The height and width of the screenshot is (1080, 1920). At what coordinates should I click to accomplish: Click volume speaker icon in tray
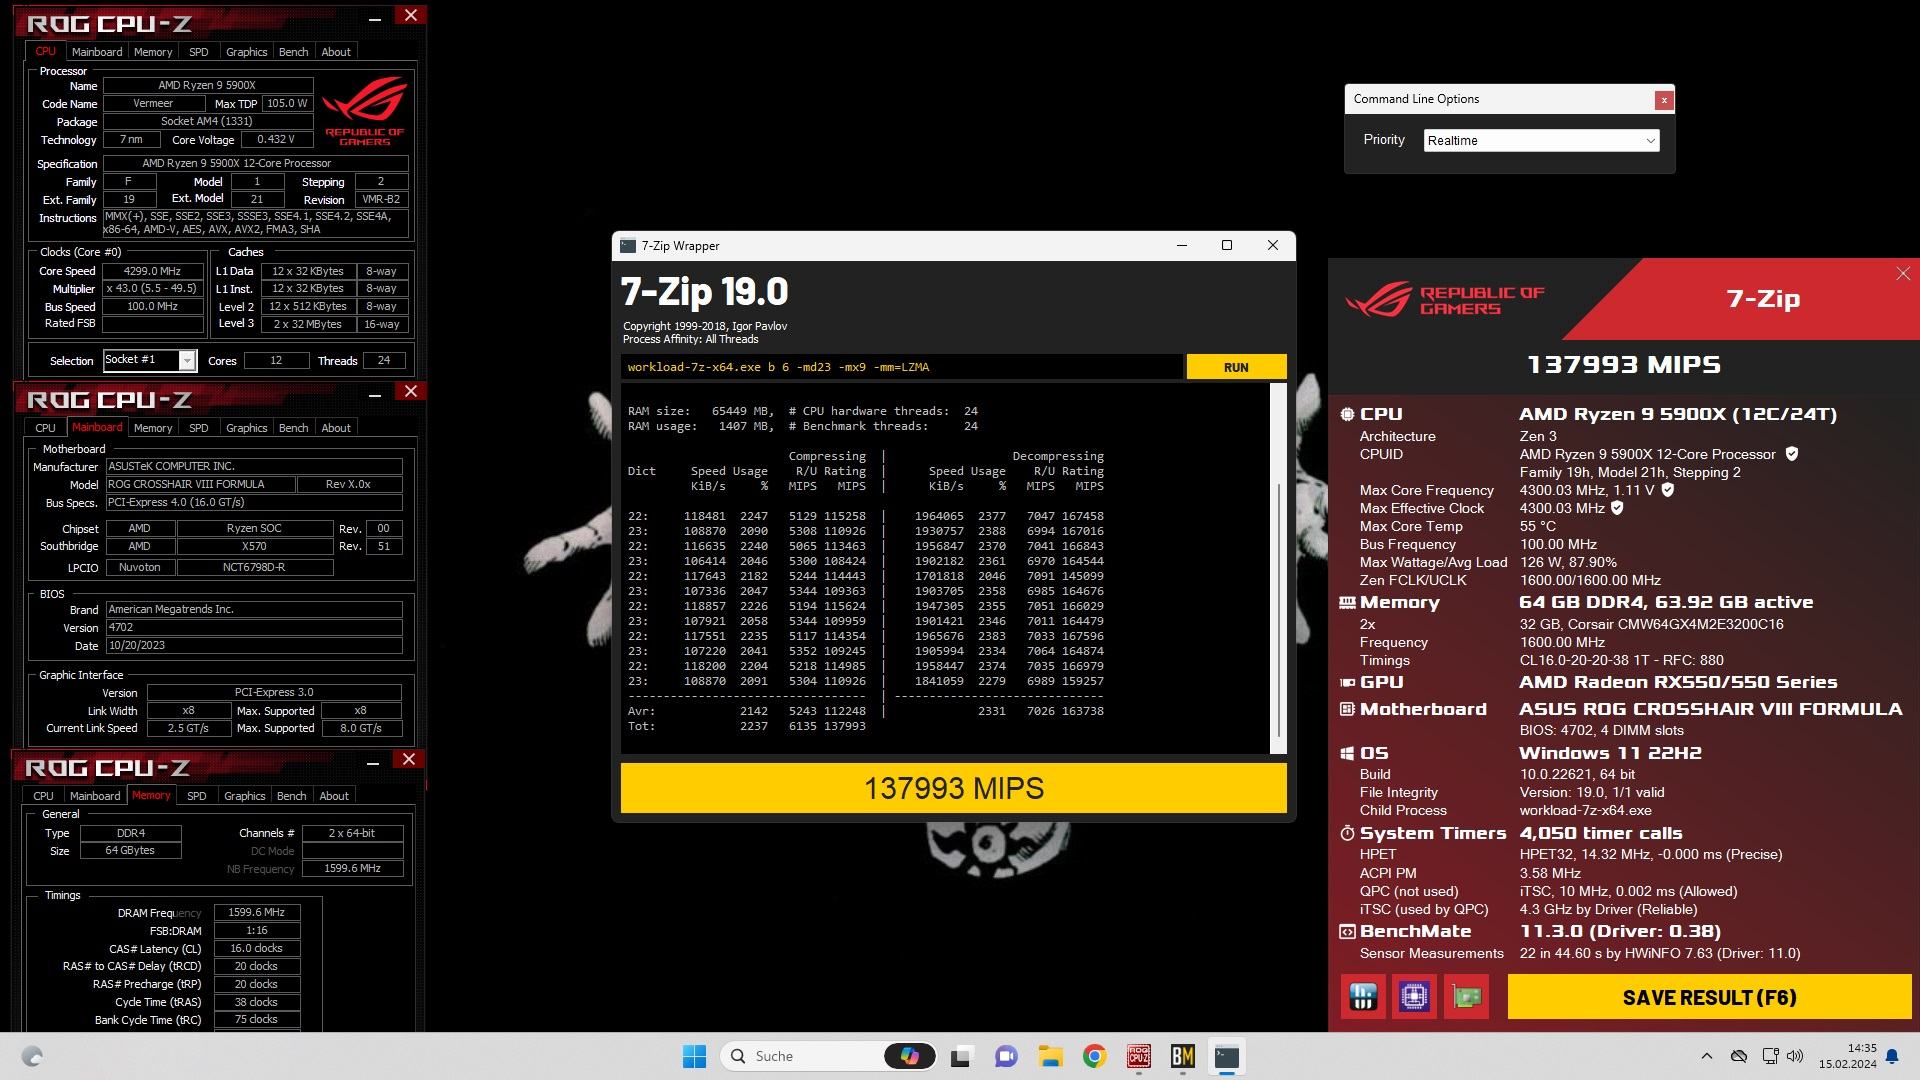point(1795,1056)
